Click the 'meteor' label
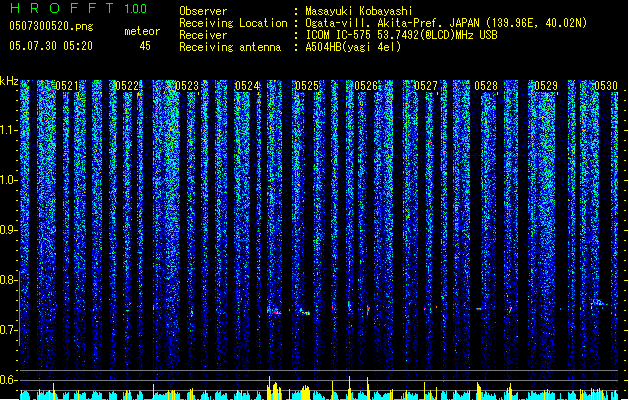The image size is (629, 400). coord(142,31)
